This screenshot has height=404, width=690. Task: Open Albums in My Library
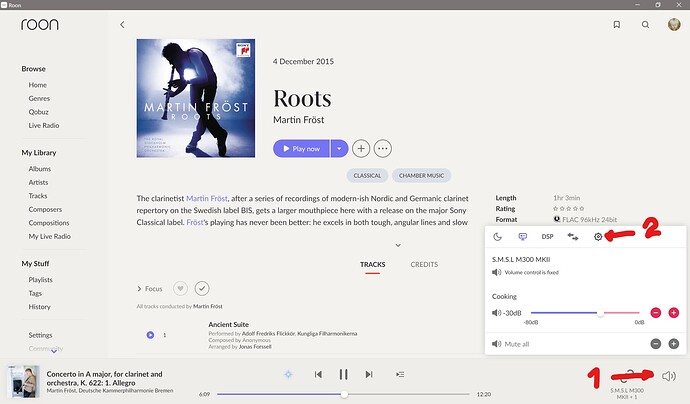coord(40,169)
